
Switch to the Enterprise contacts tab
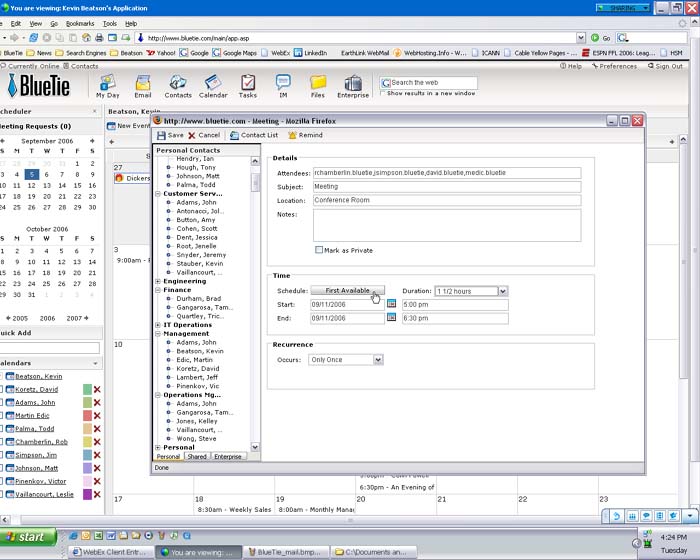click(x=228, y=456)
